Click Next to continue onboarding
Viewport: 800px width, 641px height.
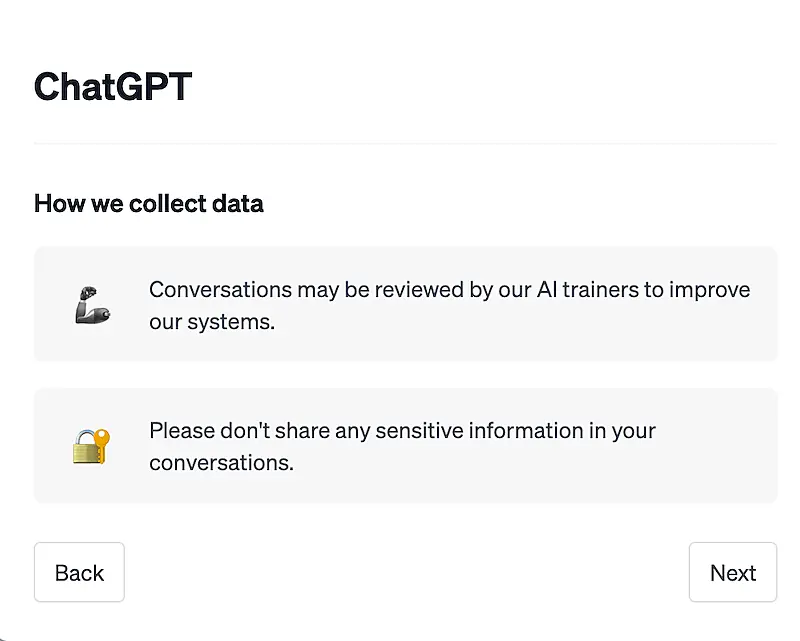[x=733, y=572]
